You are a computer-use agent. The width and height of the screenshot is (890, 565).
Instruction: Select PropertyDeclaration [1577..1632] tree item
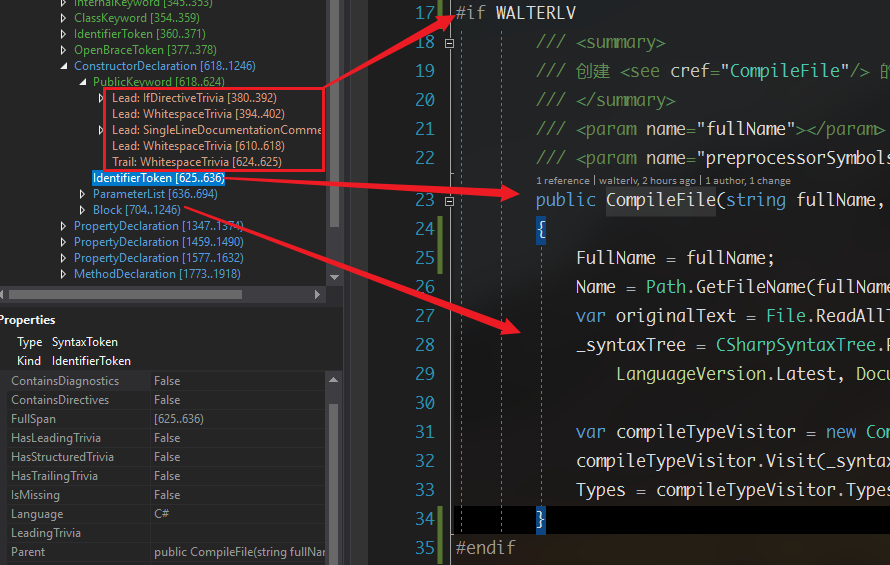[158, 258]
